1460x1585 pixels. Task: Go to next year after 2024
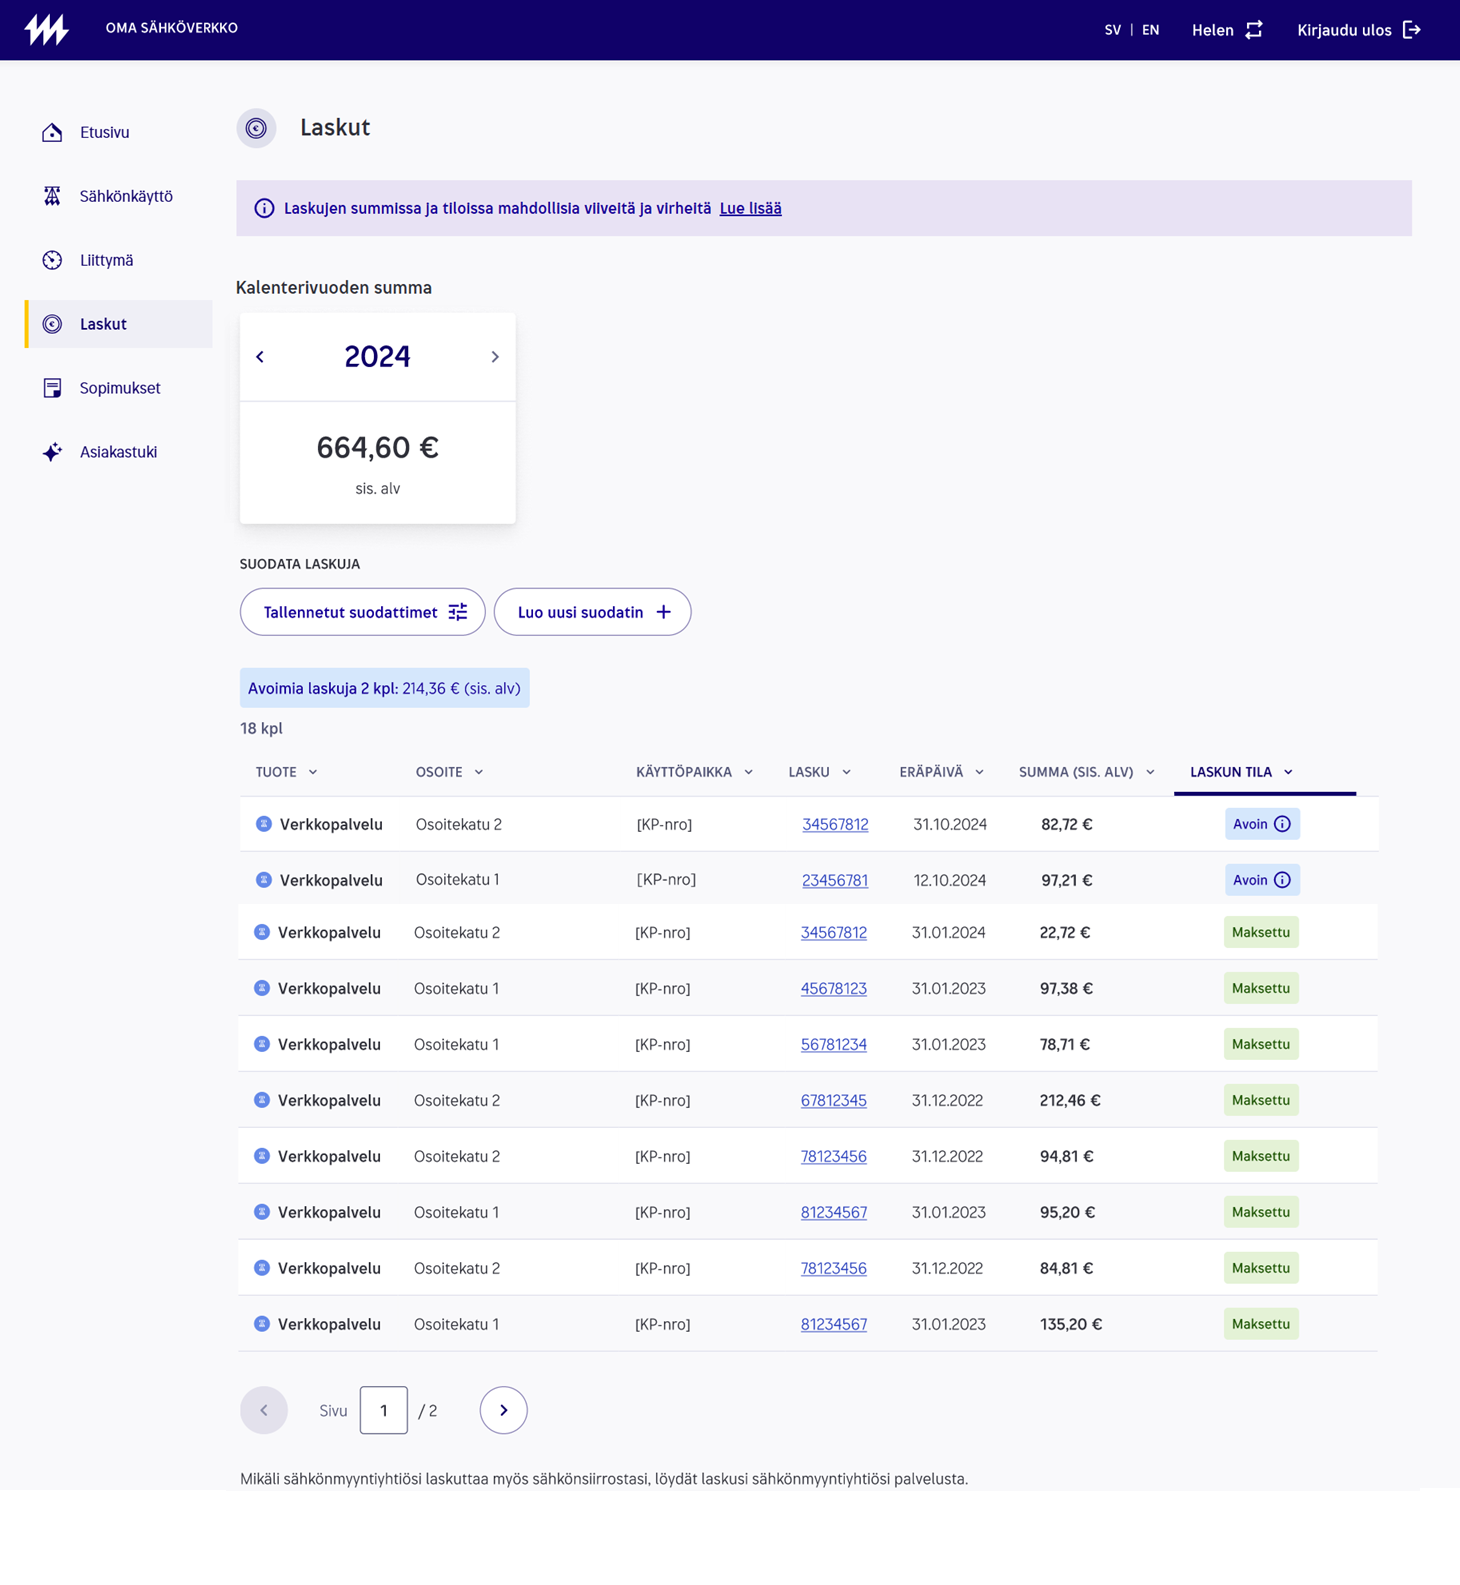495,357
